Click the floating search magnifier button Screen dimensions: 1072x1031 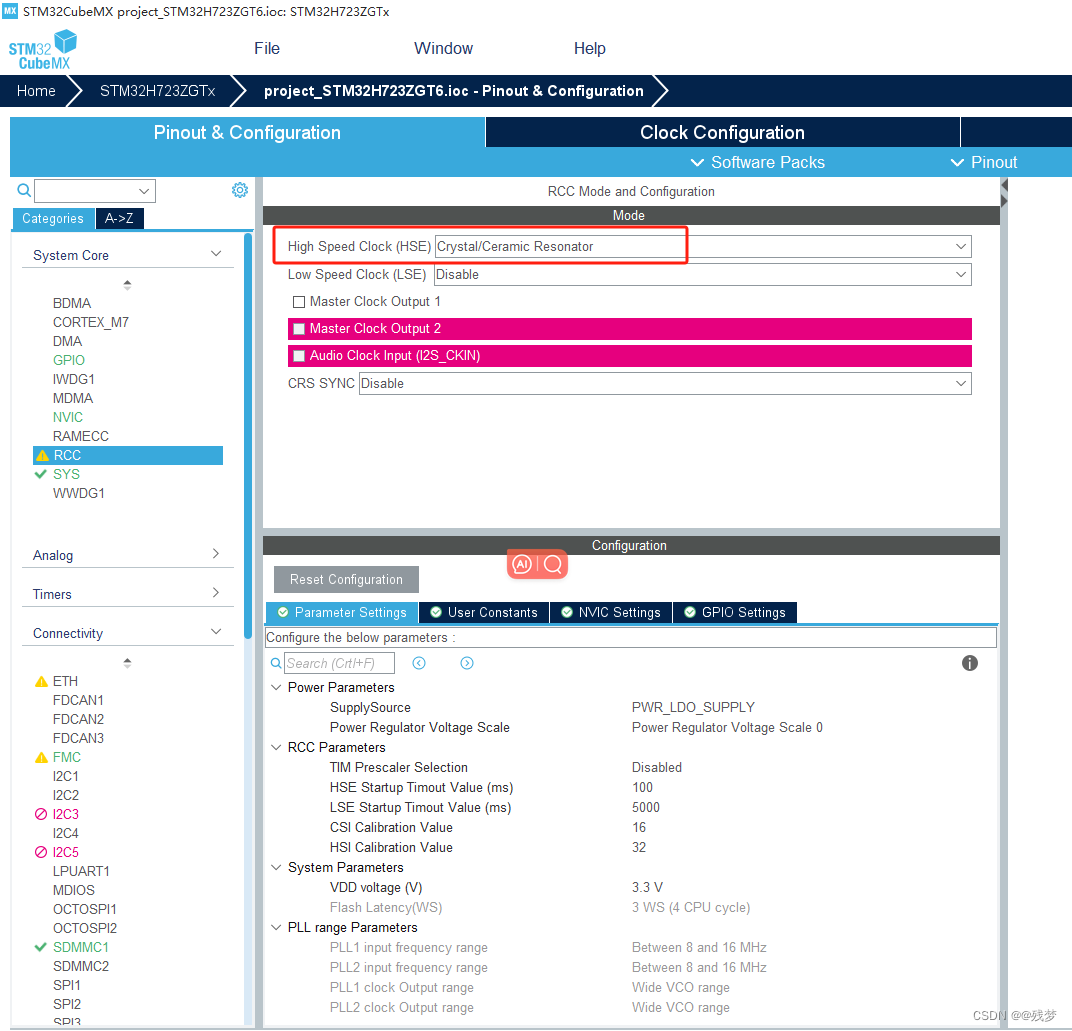click(x=553, y=565)
